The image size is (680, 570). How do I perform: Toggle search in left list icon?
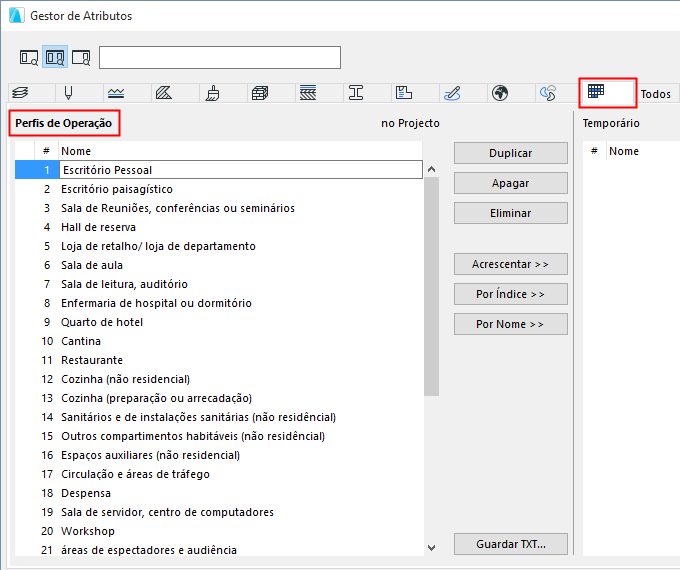pos(29,57)
